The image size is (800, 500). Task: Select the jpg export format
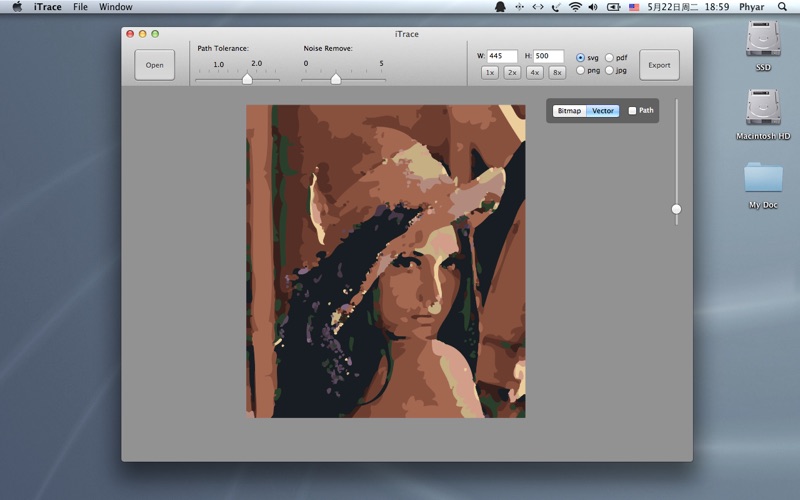pyautogui.click(x=609, y=70)
